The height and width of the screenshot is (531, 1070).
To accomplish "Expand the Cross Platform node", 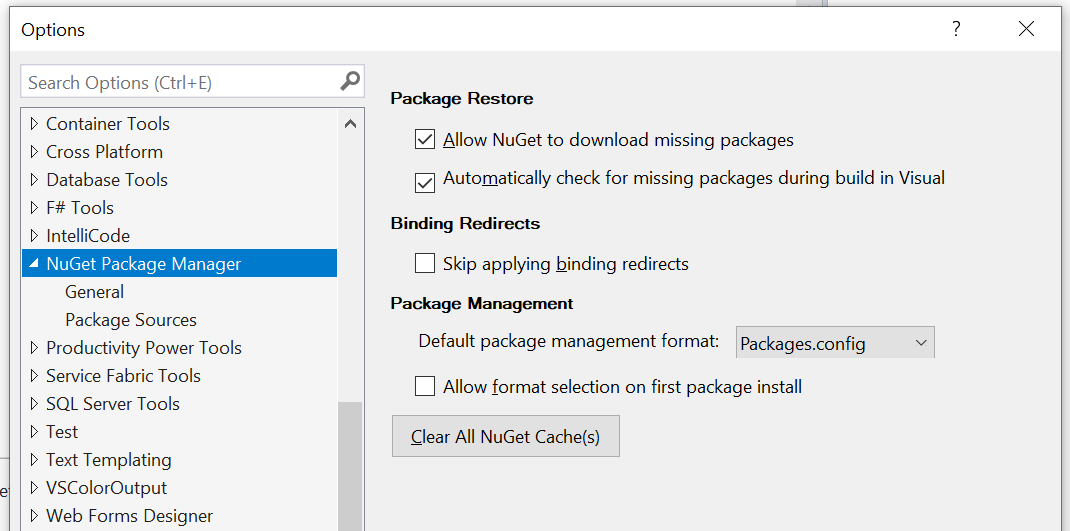I will pos(35,152).
